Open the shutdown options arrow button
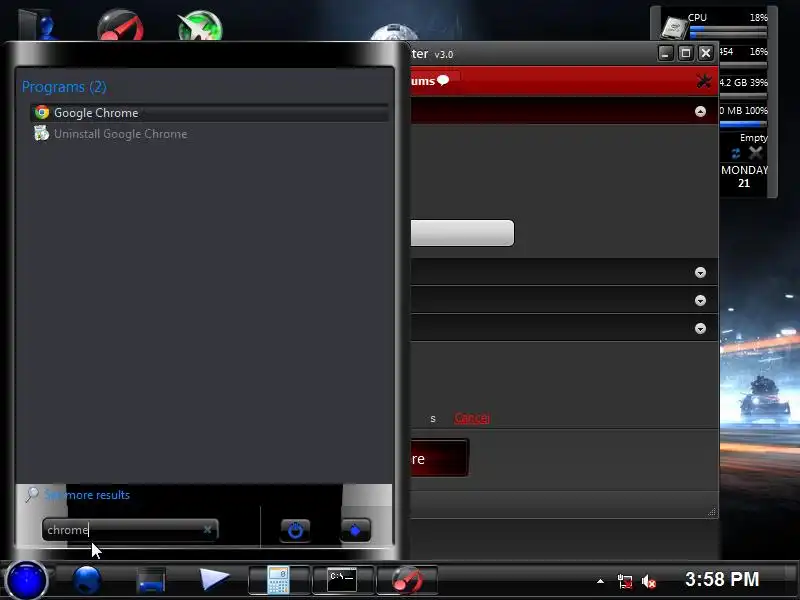This screenshot has height=600, width=800. 356,531
